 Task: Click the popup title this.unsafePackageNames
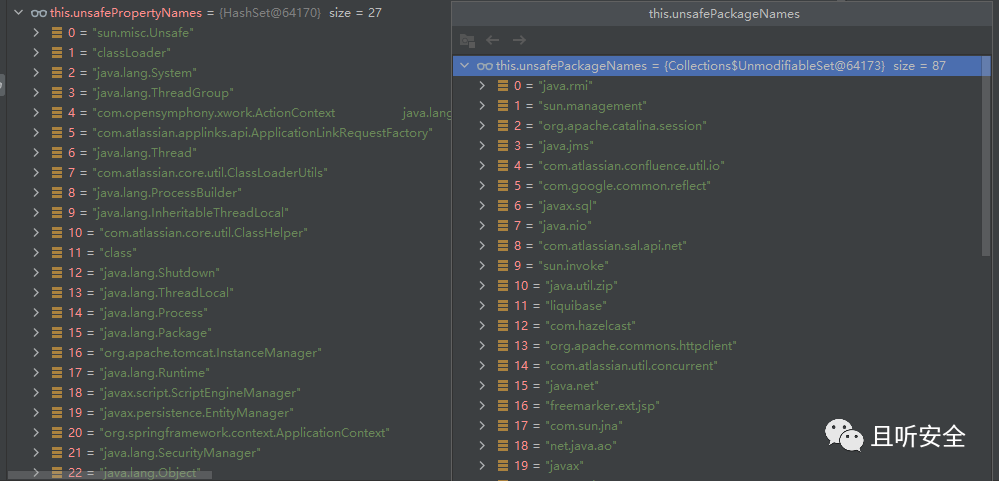click(724, 13)
